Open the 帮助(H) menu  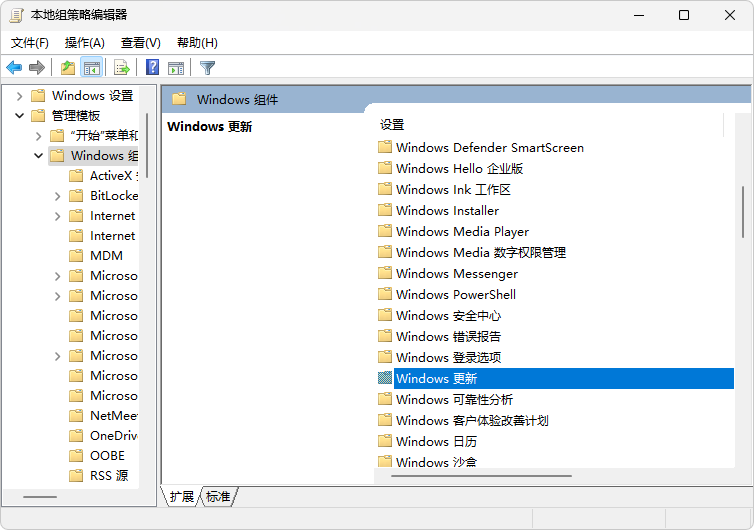pos(197,43)
